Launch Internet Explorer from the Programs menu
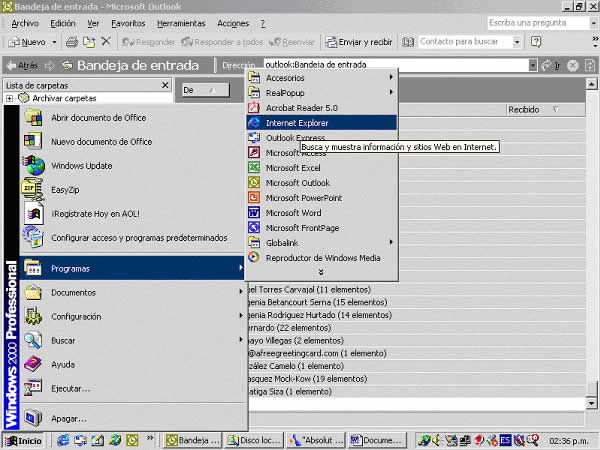This screenshot has height=450, width=600. pyautogui.click(x=296, y=122)
